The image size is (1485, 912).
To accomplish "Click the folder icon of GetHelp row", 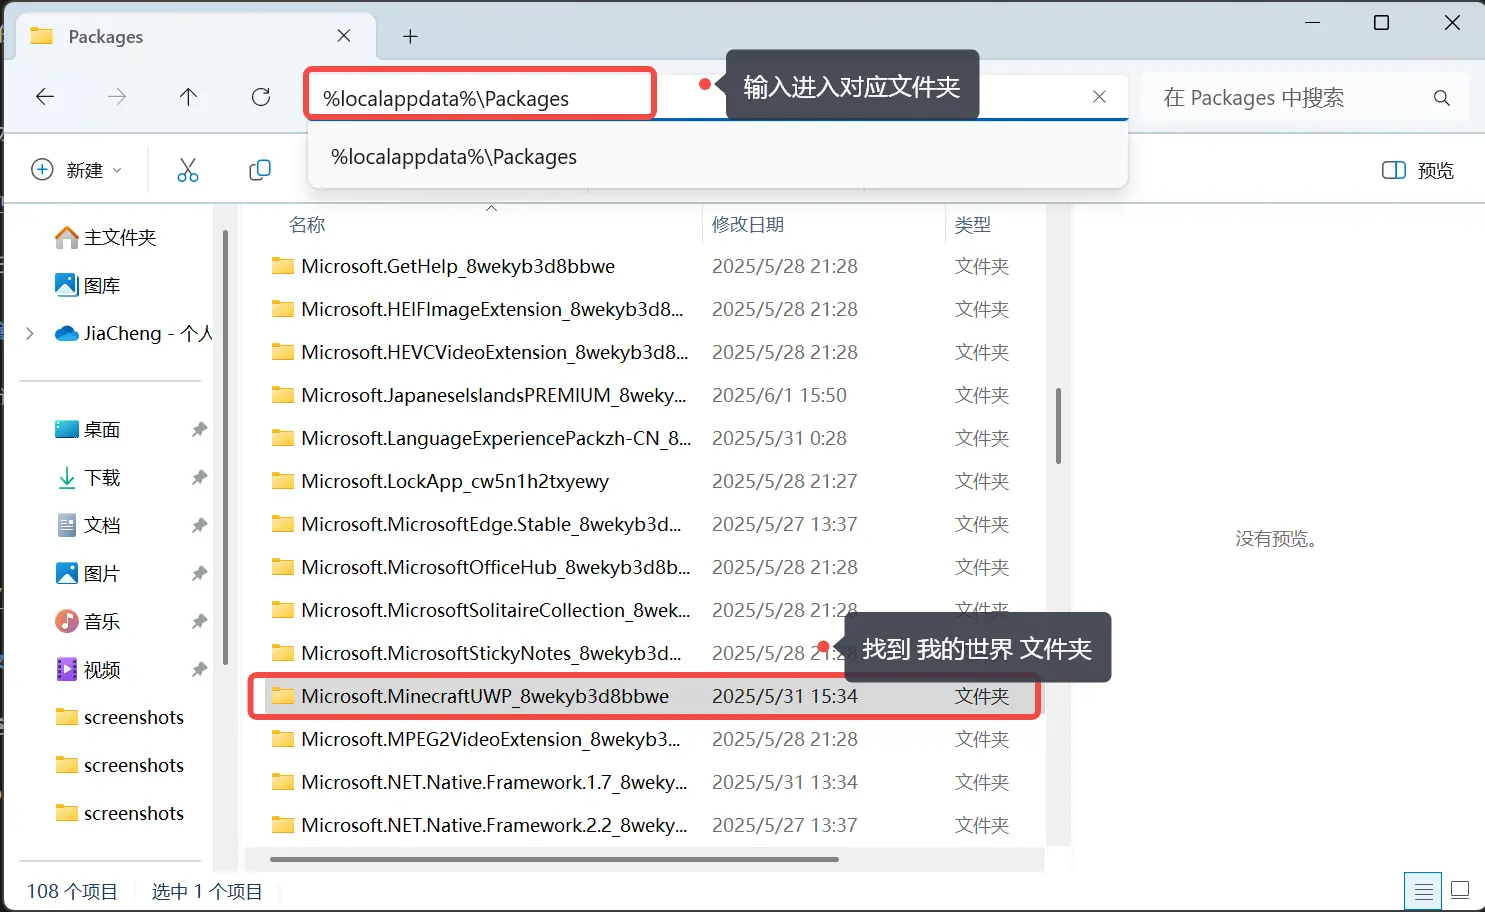I will click(283, 266).
